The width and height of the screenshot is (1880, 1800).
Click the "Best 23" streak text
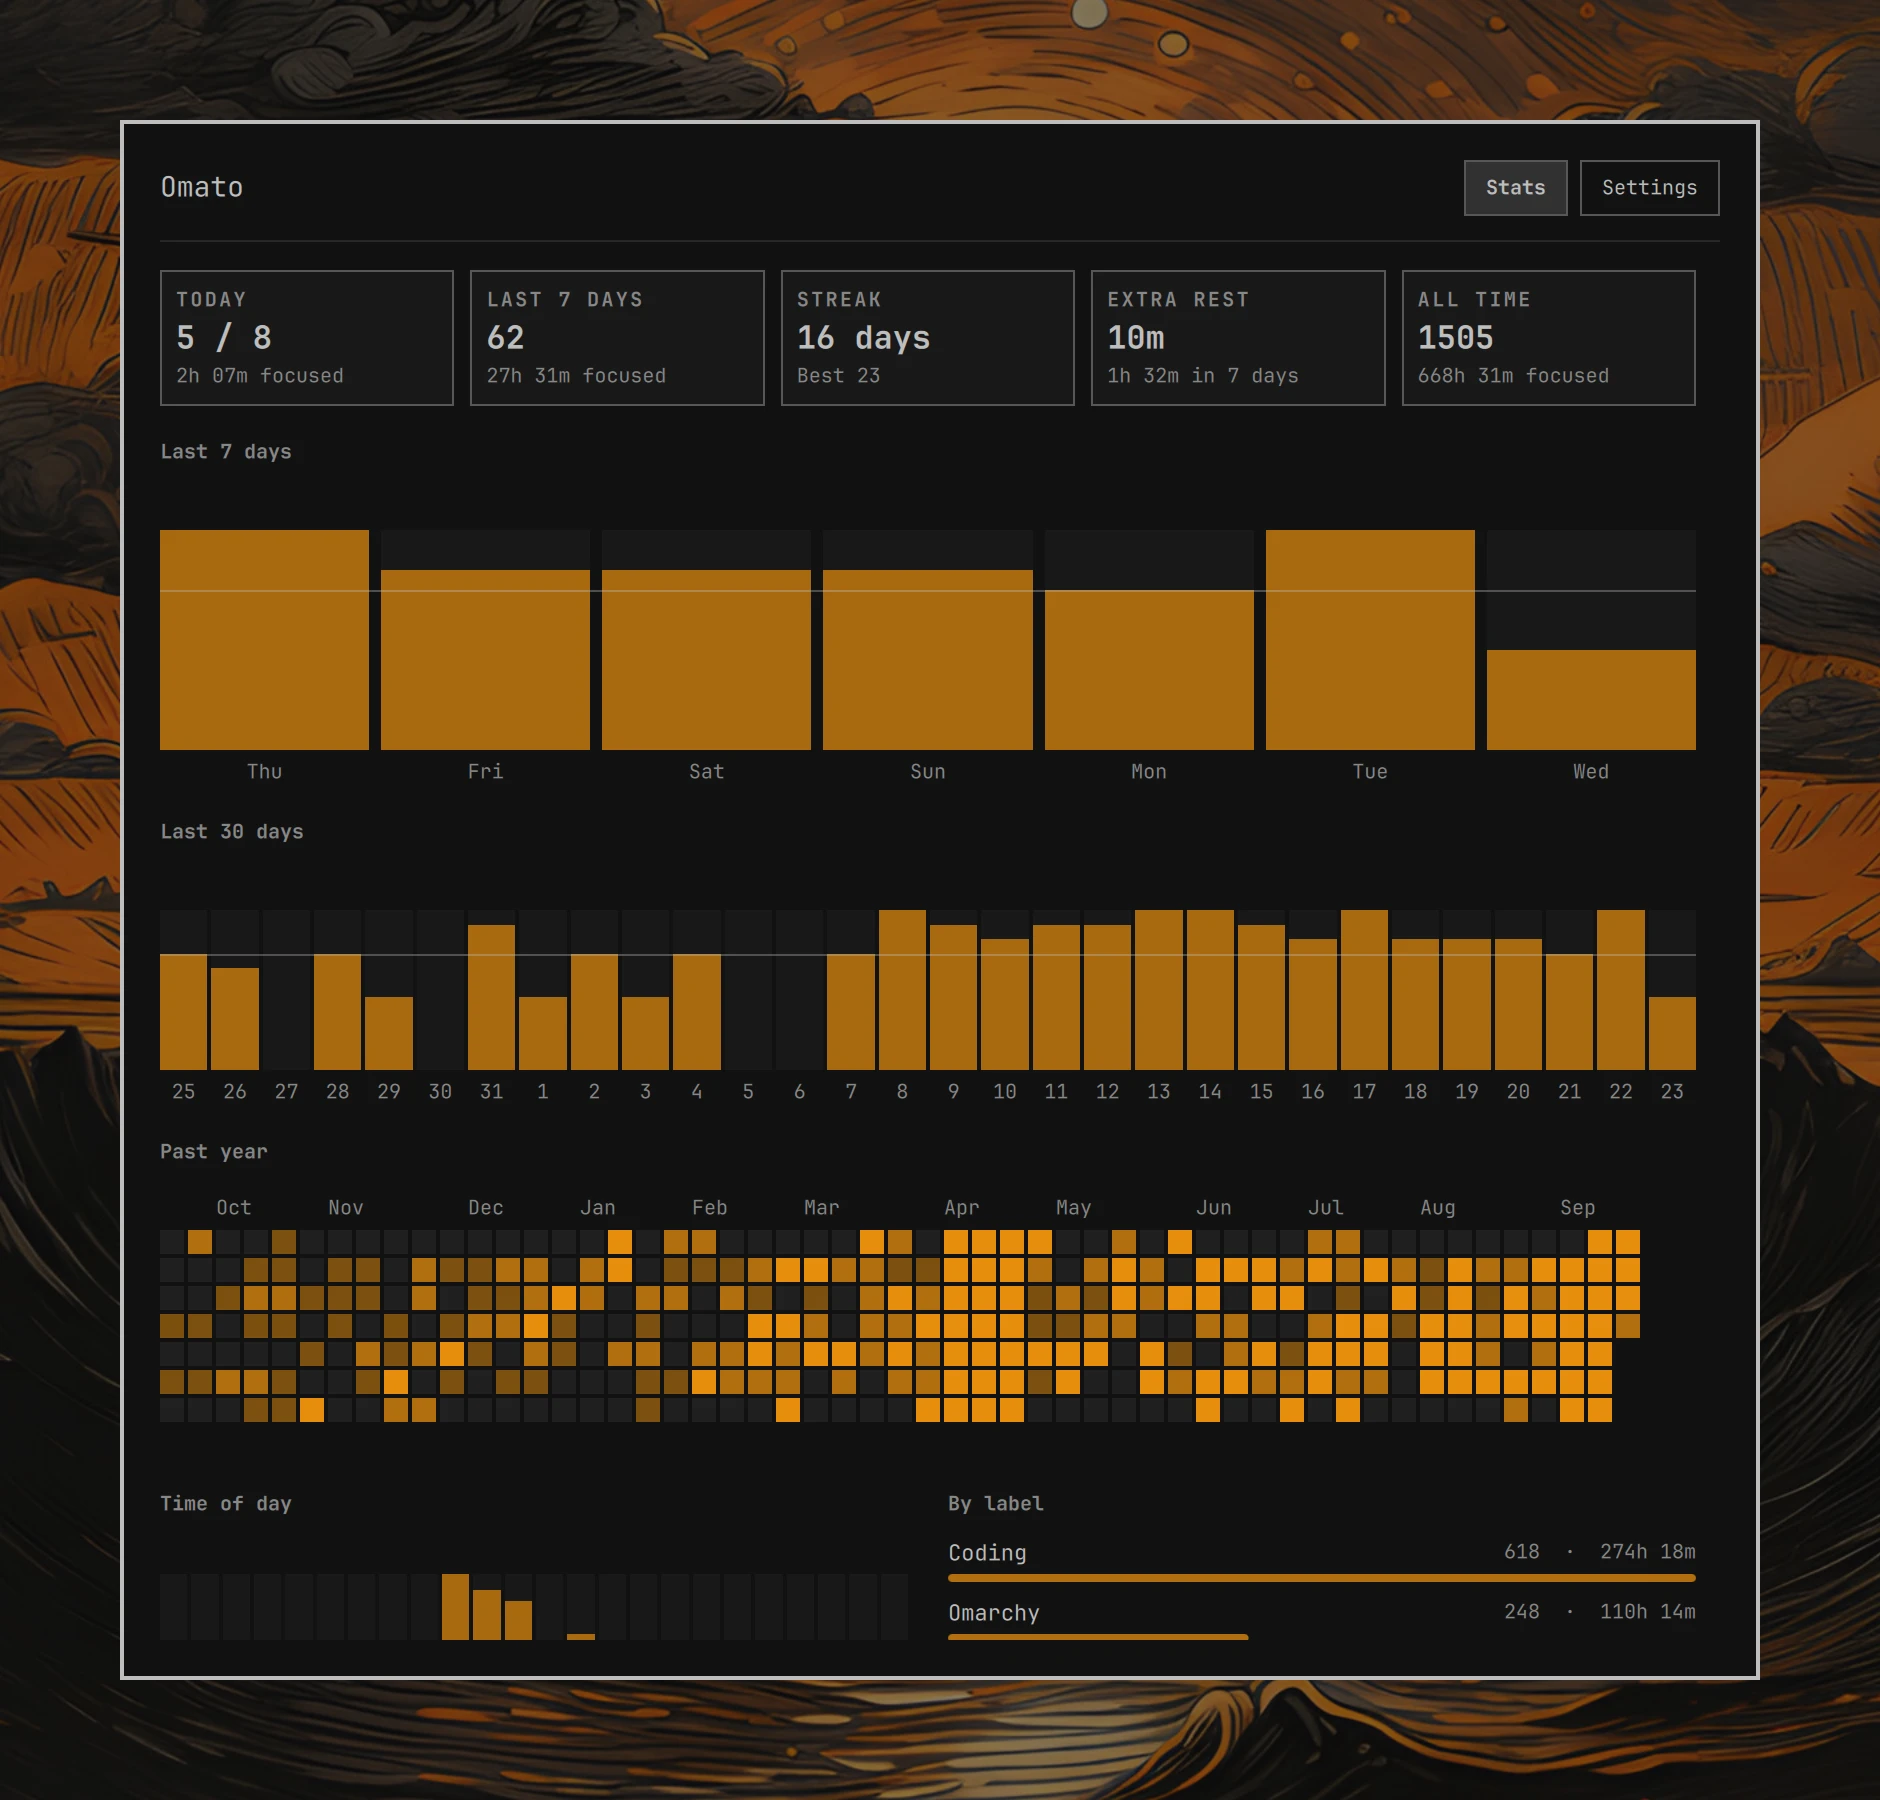click(838, 376)
